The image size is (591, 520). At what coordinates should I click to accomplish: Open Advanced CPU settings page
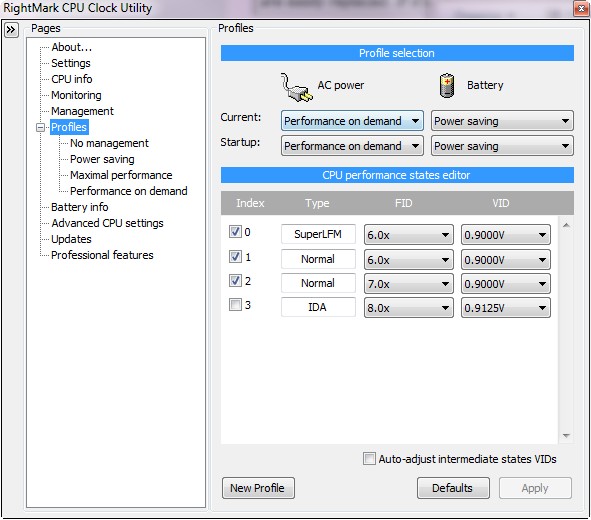click(x=107, y=223)
